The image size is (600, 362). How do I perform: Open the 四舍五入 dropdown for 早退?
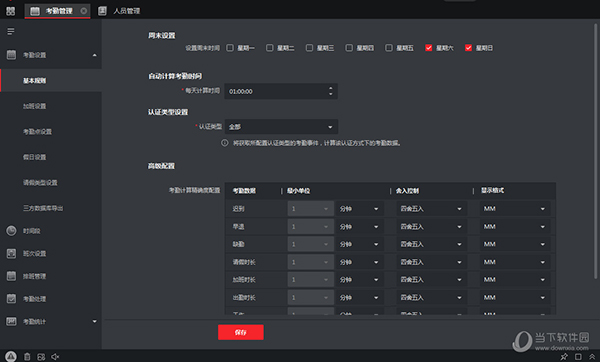[x=431, y=227]
